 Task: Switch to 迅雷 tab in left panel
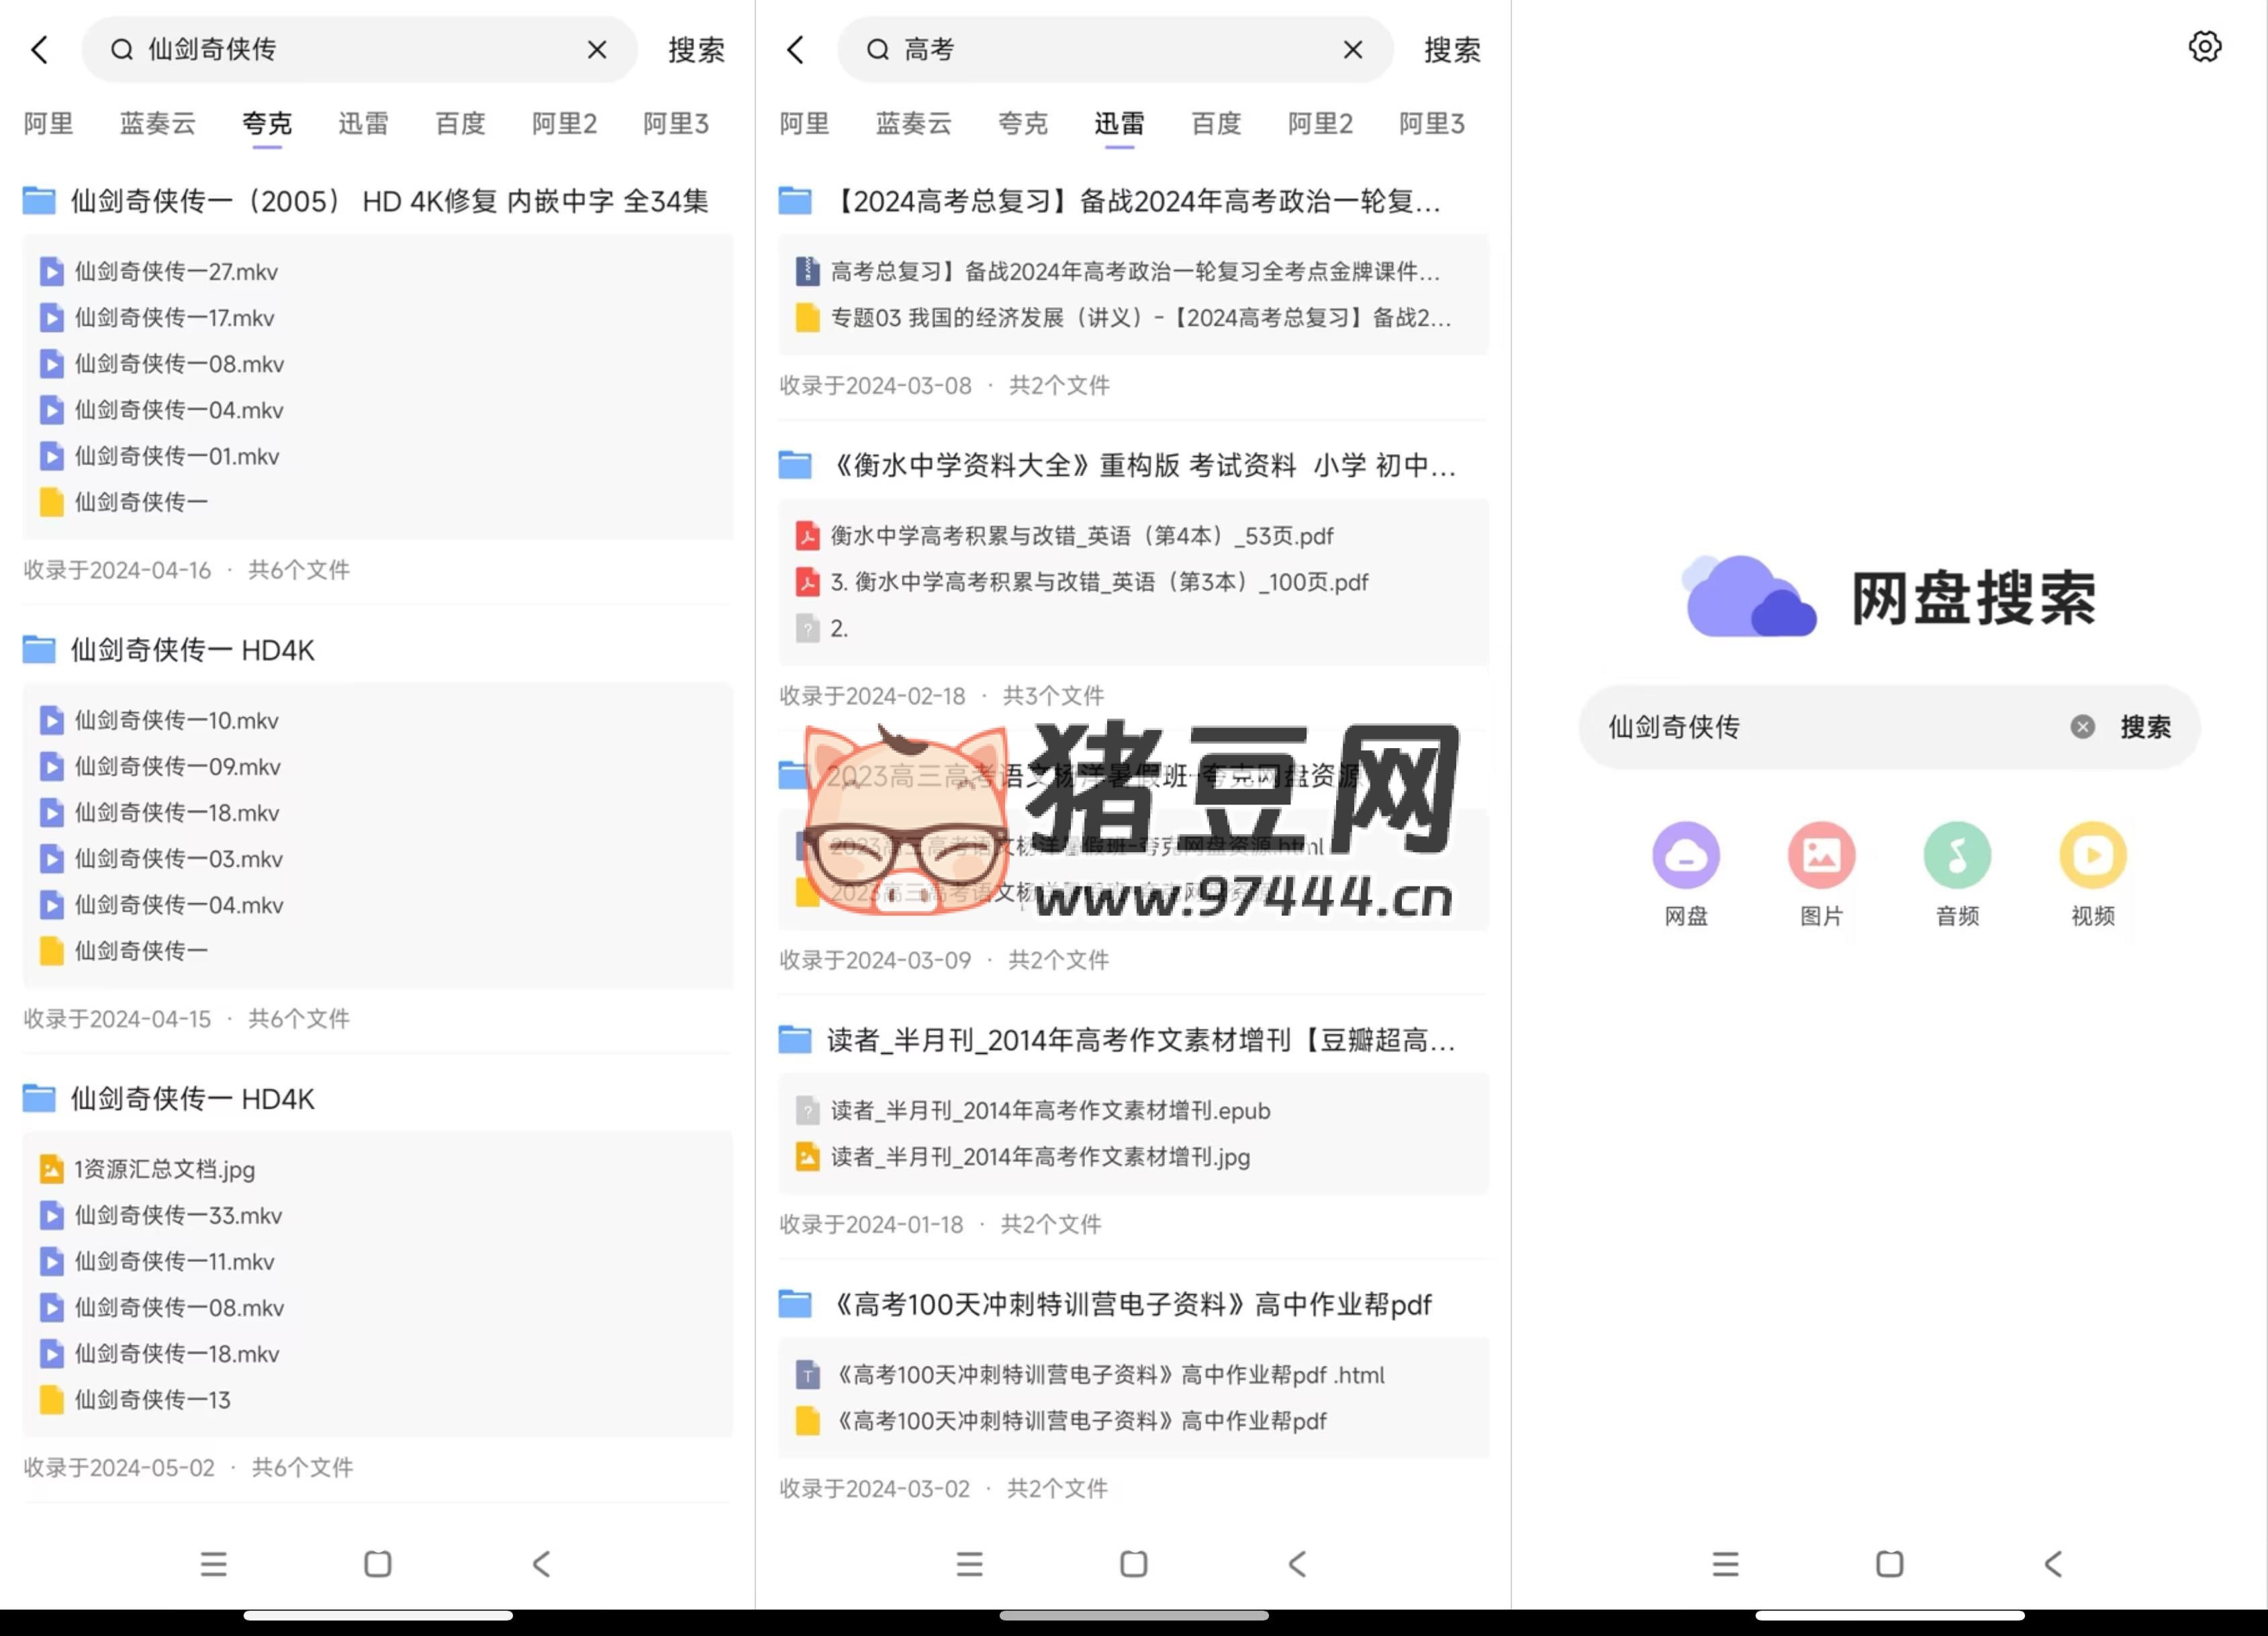(363, 124)
